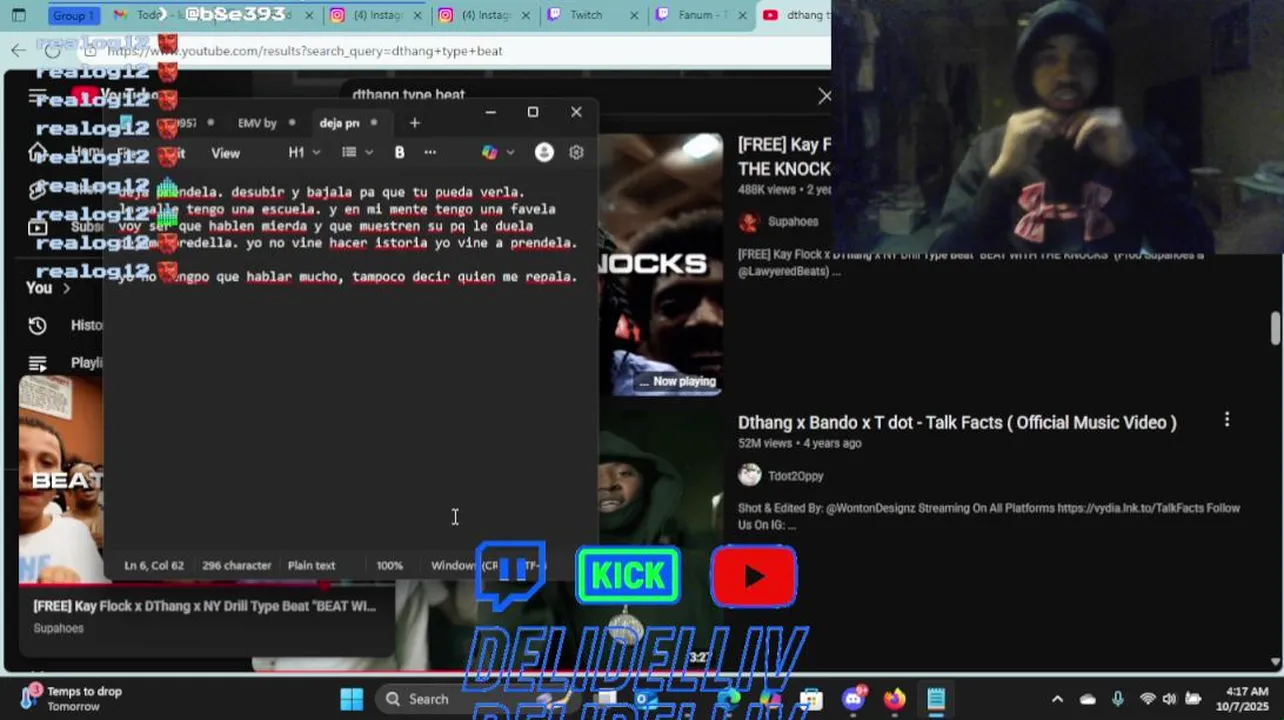
Task: Open the YouTube hamburger guide menu
Action: tap(38, 96)
